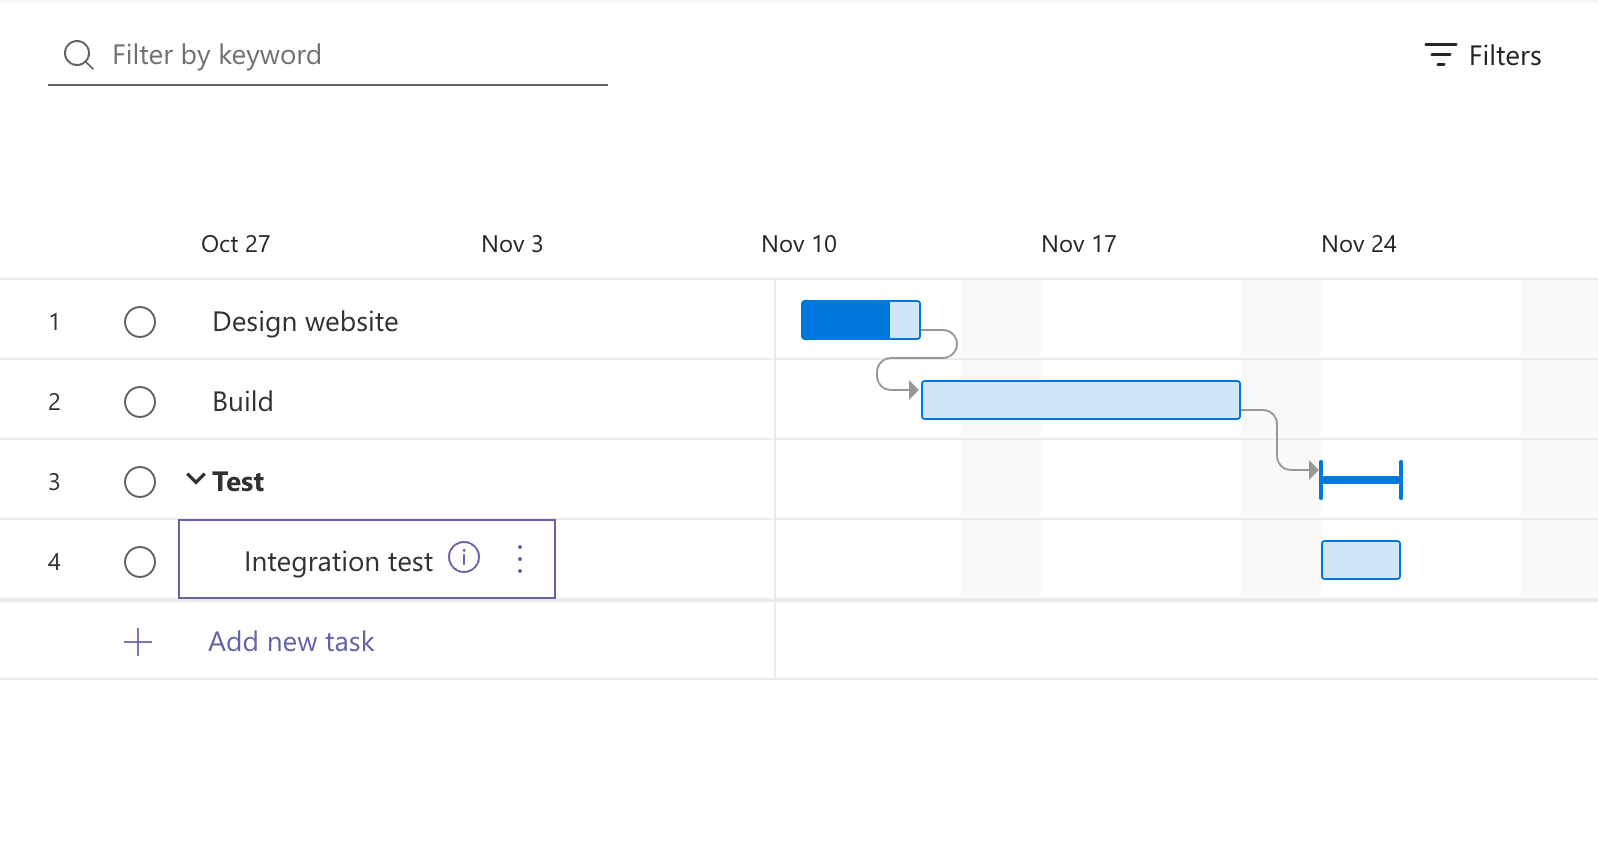Select the Design website task name
This screenshot has width=1598, height=860.
305,322
